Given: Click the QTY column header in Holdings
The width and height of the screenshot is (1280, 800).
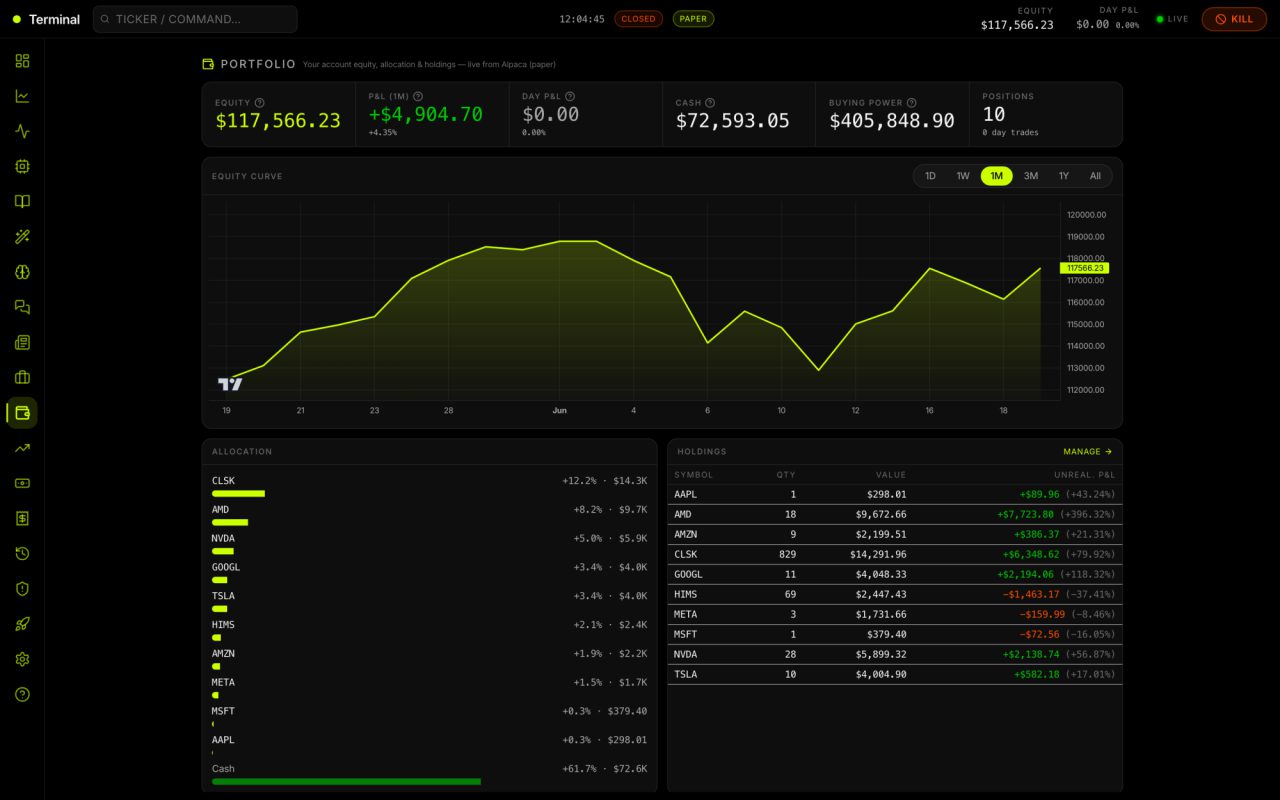Looking at the screenshot, I should (x=787, y=475).
